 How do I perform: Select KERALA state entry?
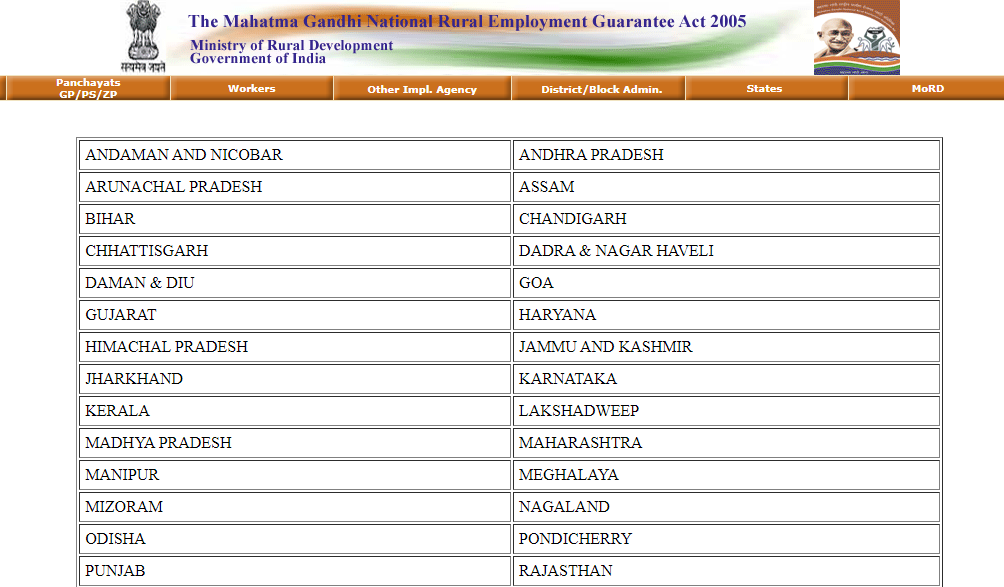click(x=117, y=411)
